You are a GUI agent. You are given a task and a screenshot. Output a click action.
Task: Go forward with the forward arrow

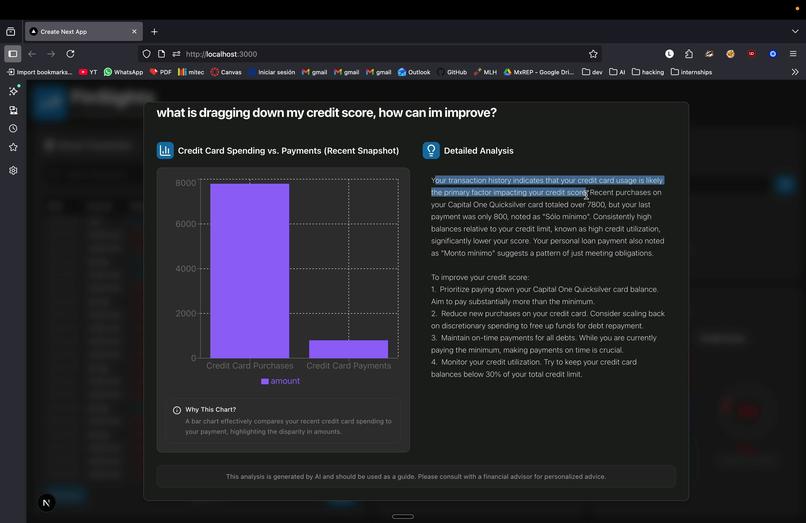click(x=51, y=54)
